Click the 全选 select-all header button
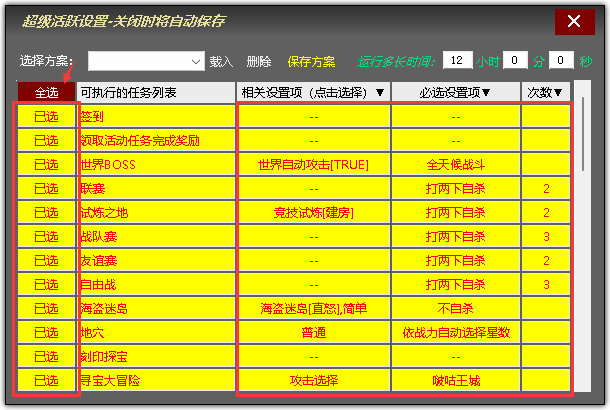The height and width of the screenshot is (410, 610). click(46, 92)
